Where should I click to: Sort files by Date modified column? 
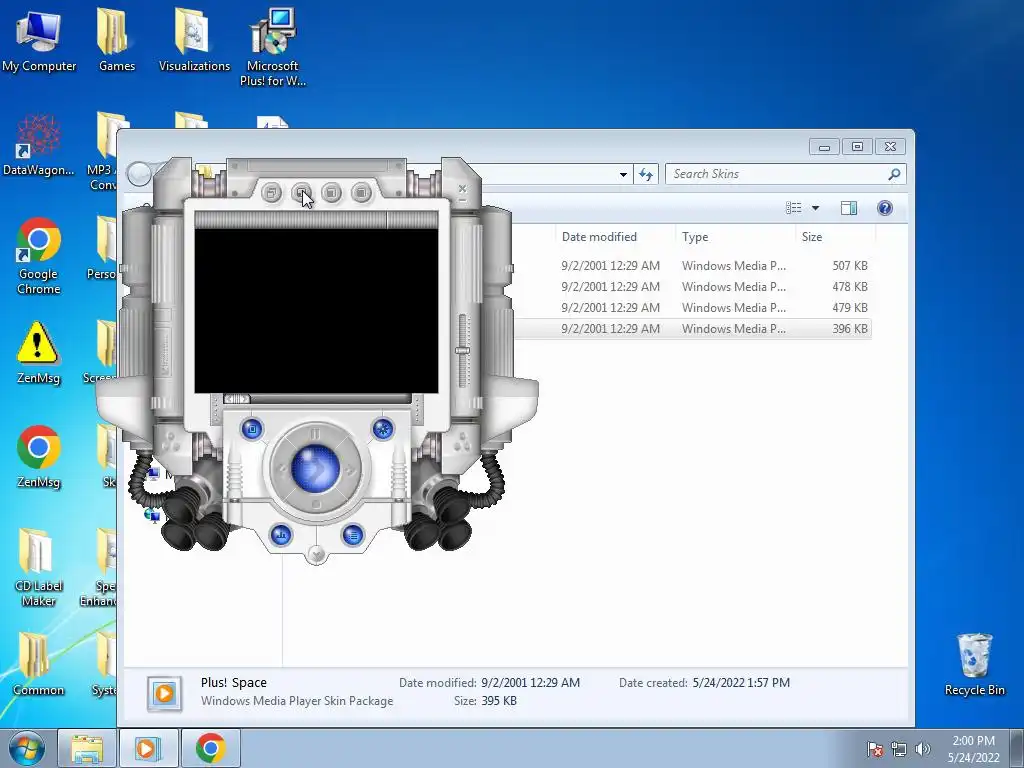599,237
